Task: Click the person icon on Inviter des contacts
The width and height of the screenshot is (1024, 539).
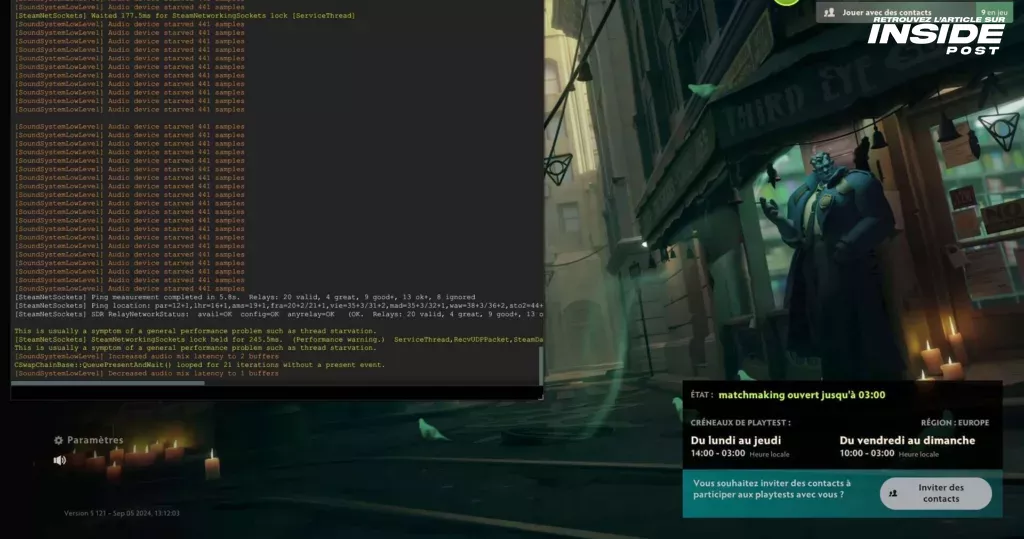Action: coord(893,493)
